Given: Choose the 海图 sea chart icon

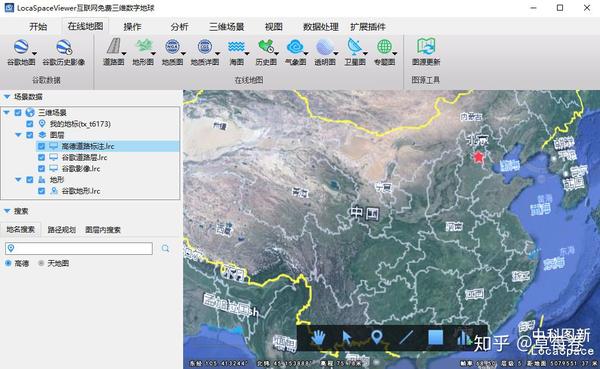Looking at the screenshot, I should coord(236,47).
